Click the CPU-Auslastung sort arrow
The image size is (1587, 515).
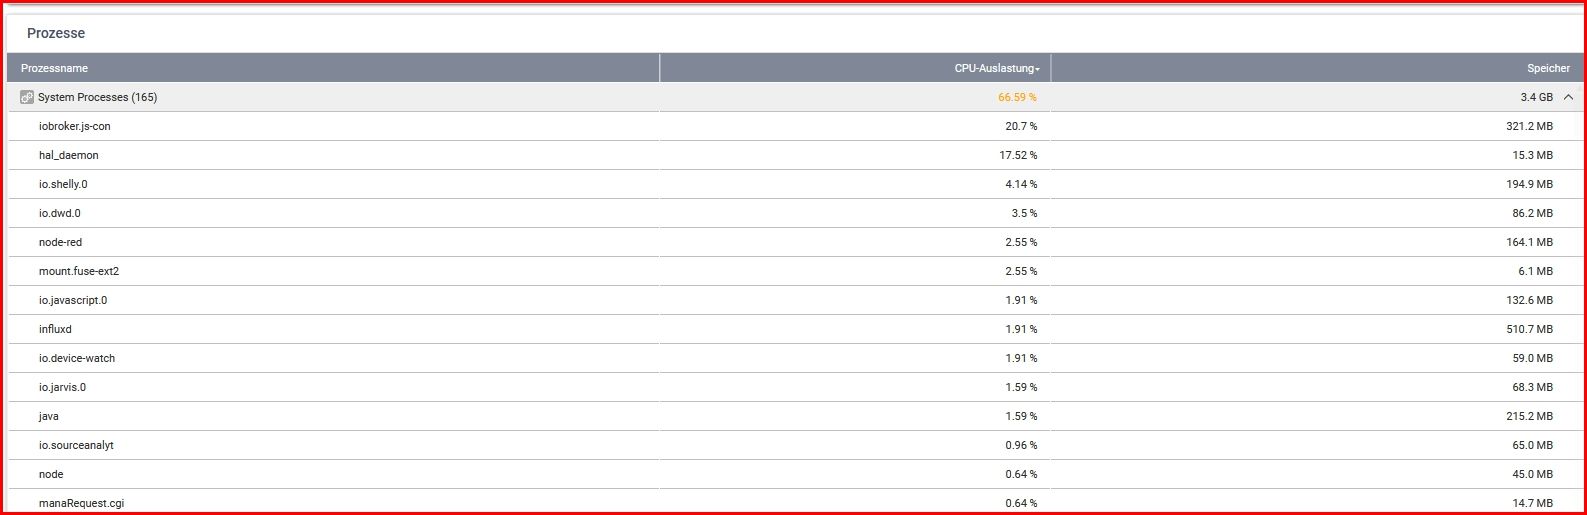click(x=1038, y=69)
